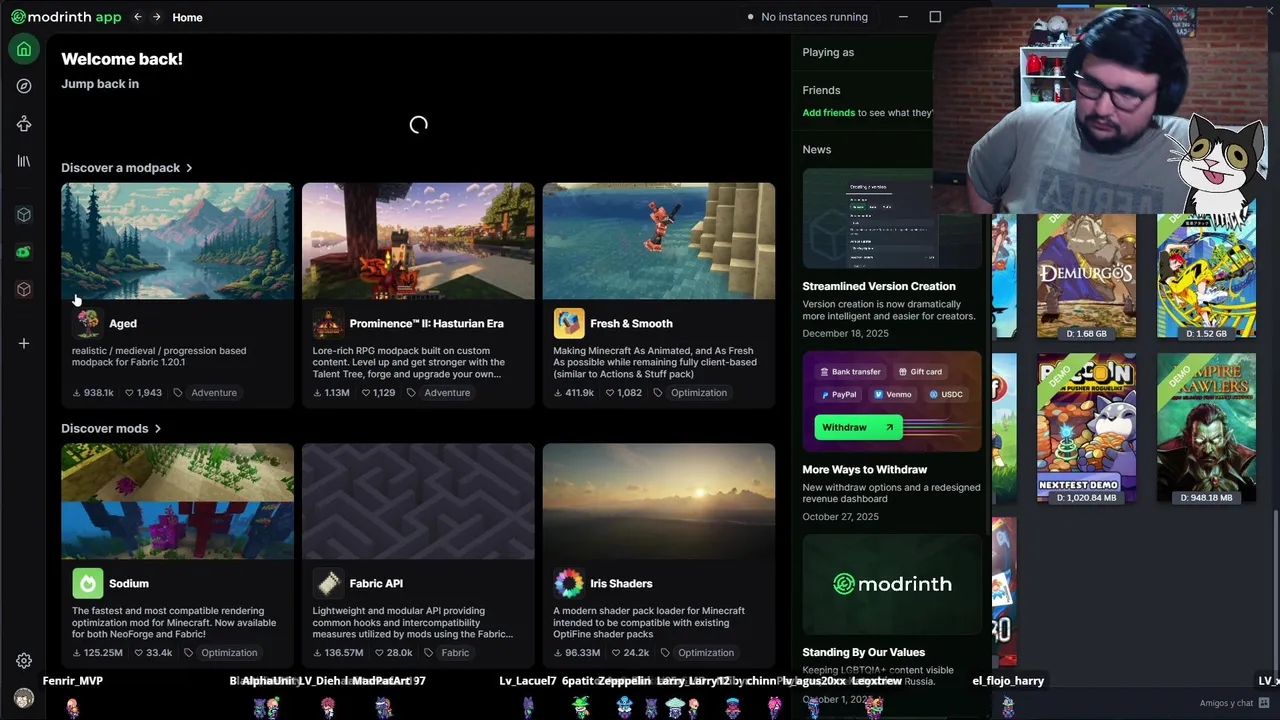This screenshot has width=1280, height=720.
Task: Expand Discover mods section link
Action: click(111, 428)
